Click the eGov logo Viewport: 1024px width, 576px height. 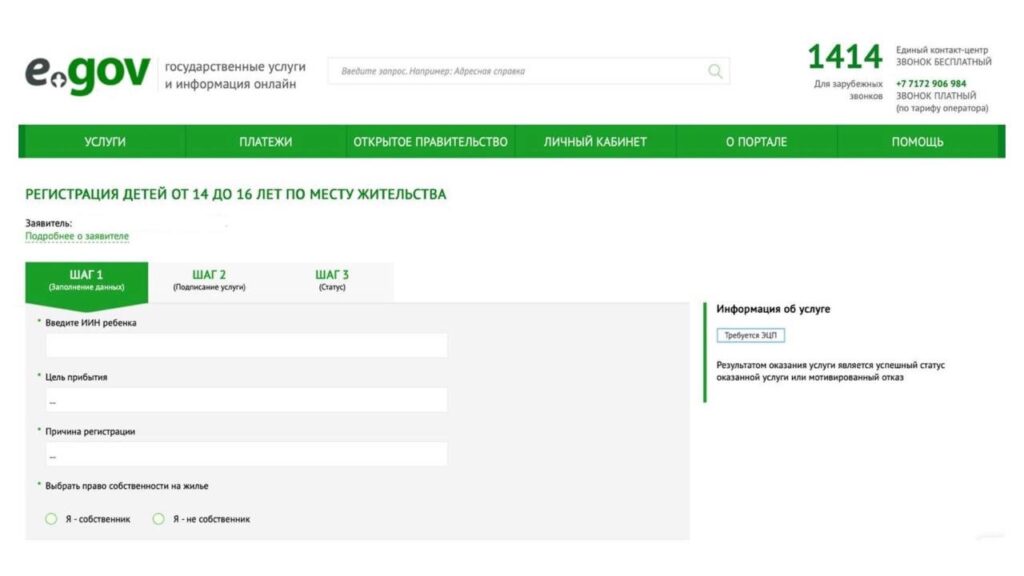tap(88, 74)
